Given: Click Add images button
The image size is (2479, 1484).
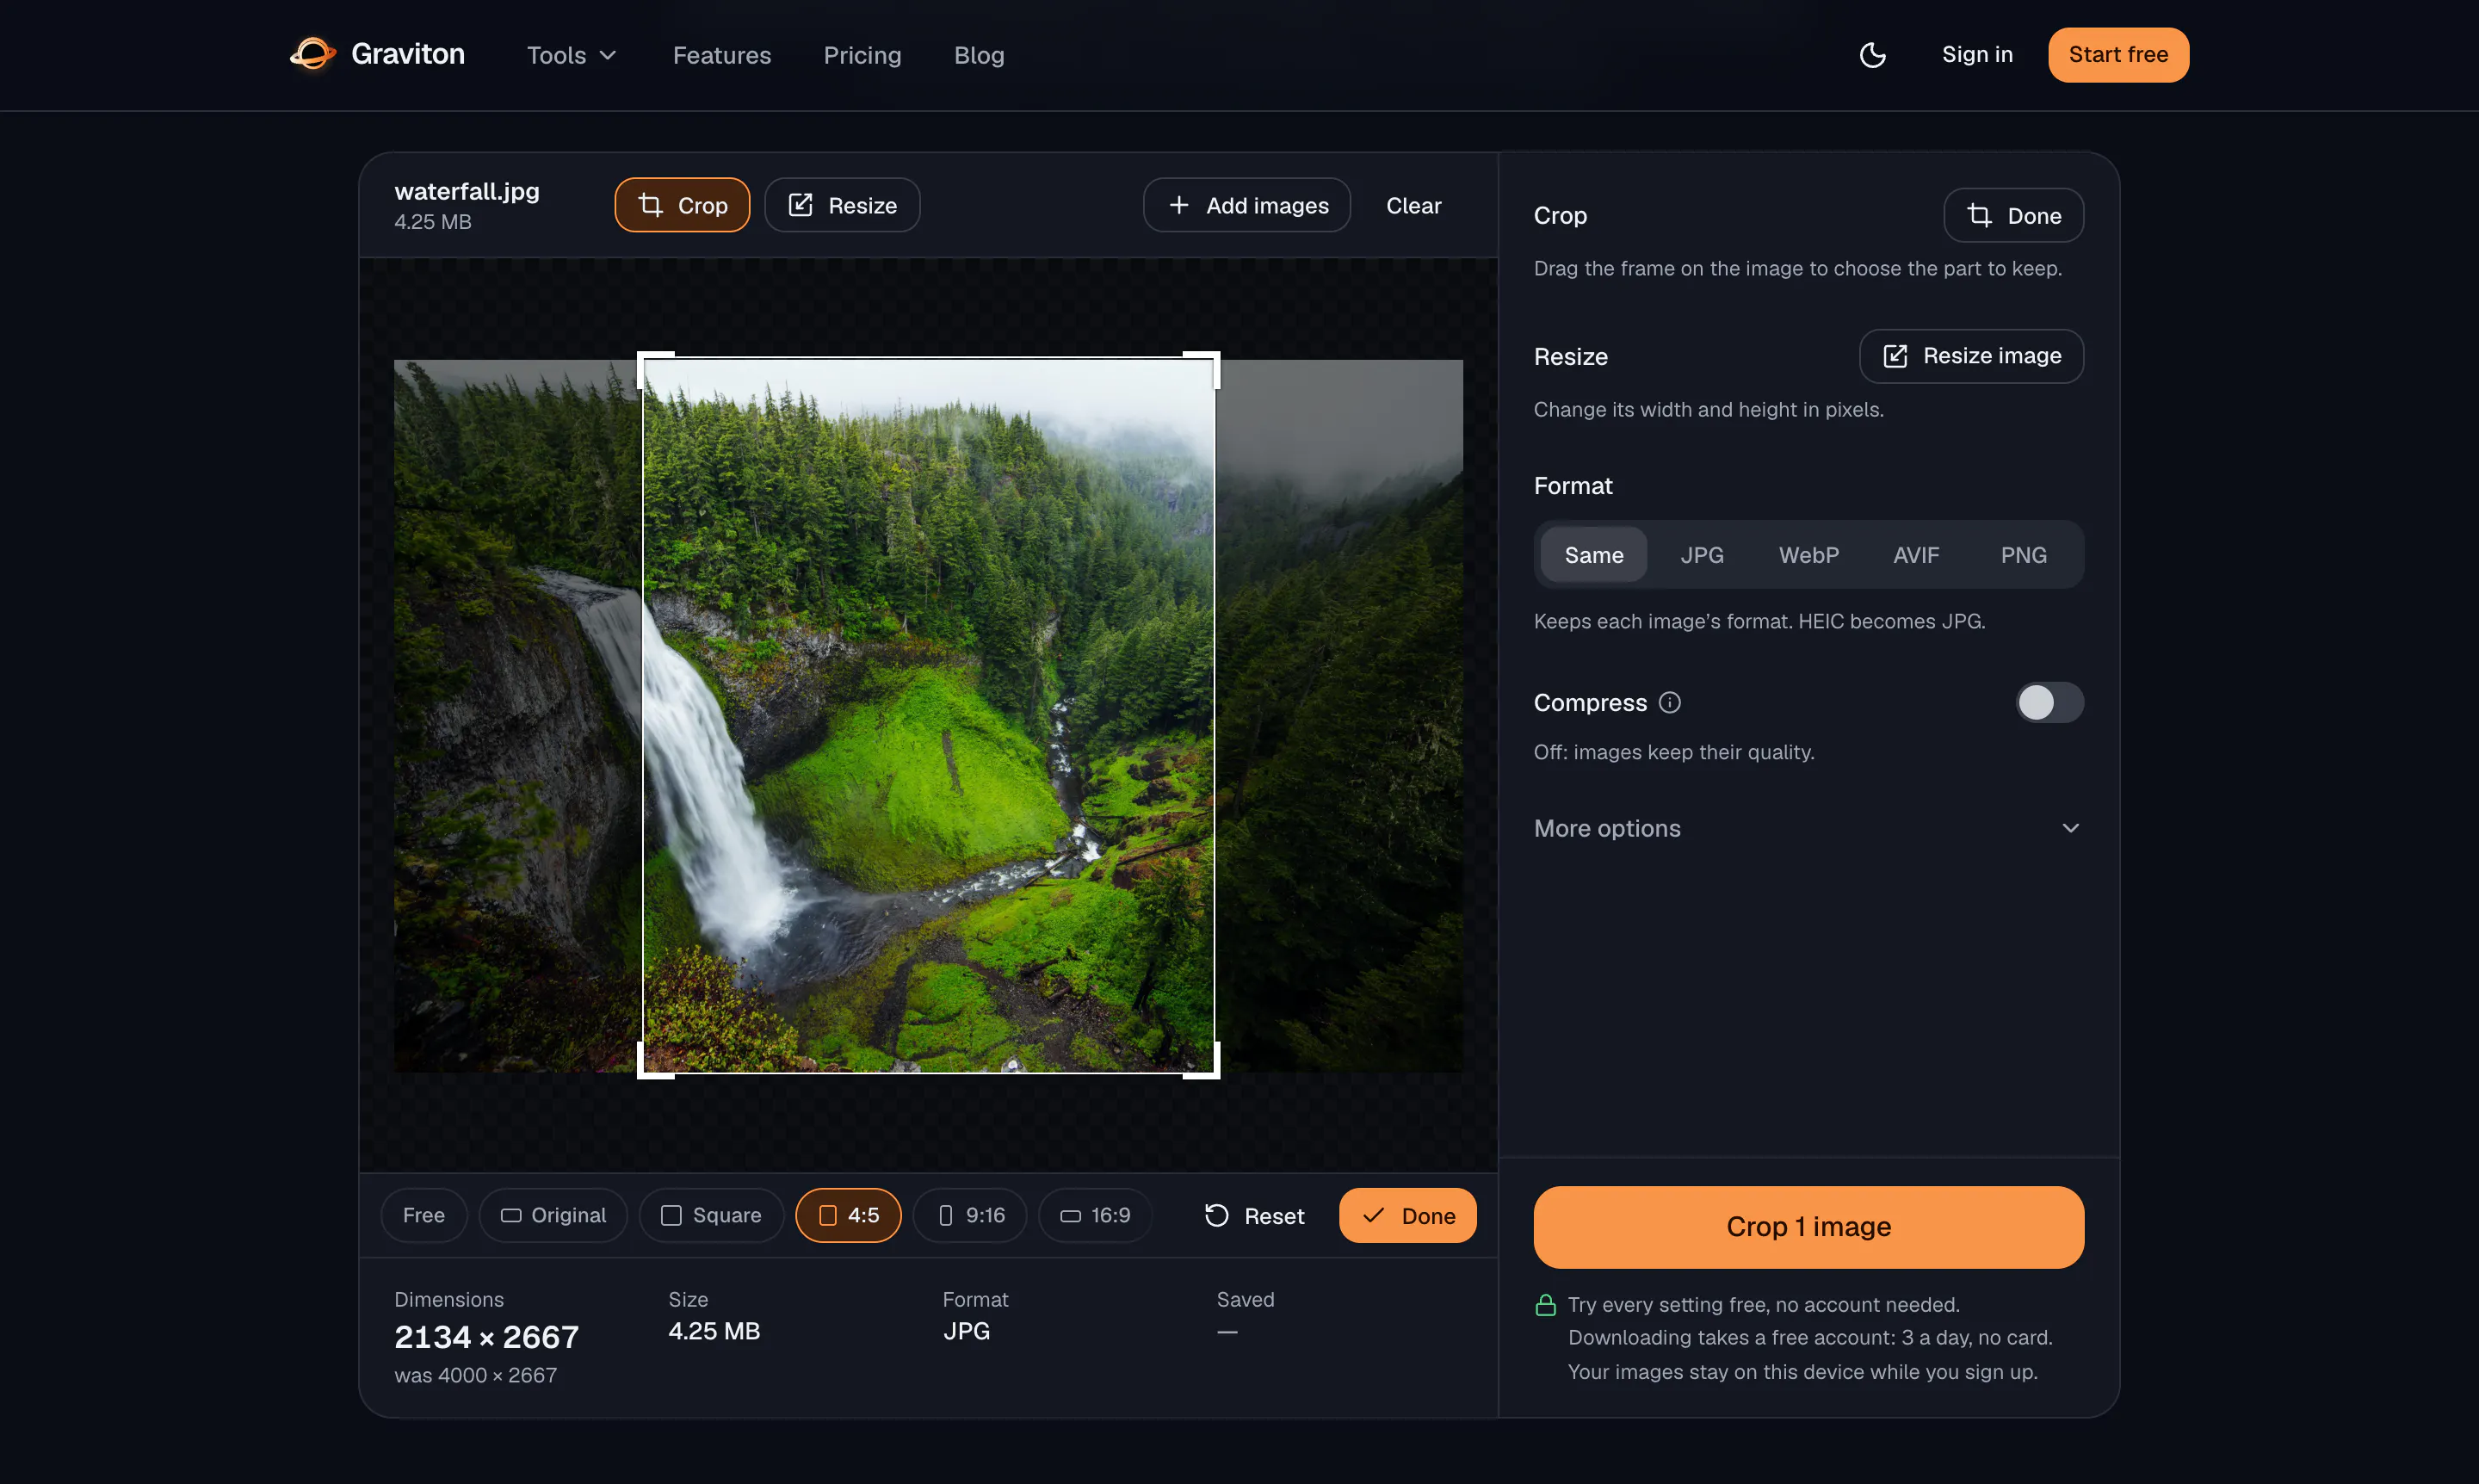Looking at the screenshot, I should click(1247, 205).
